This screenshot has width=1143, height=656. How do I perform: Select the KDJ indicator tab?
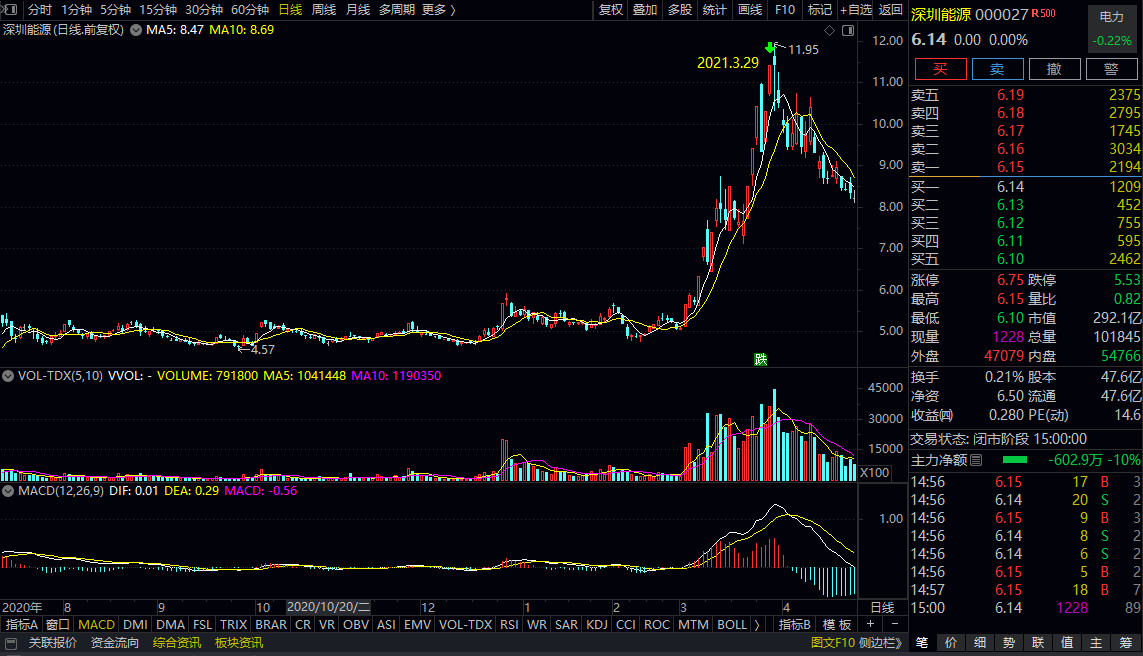(597, 625)
